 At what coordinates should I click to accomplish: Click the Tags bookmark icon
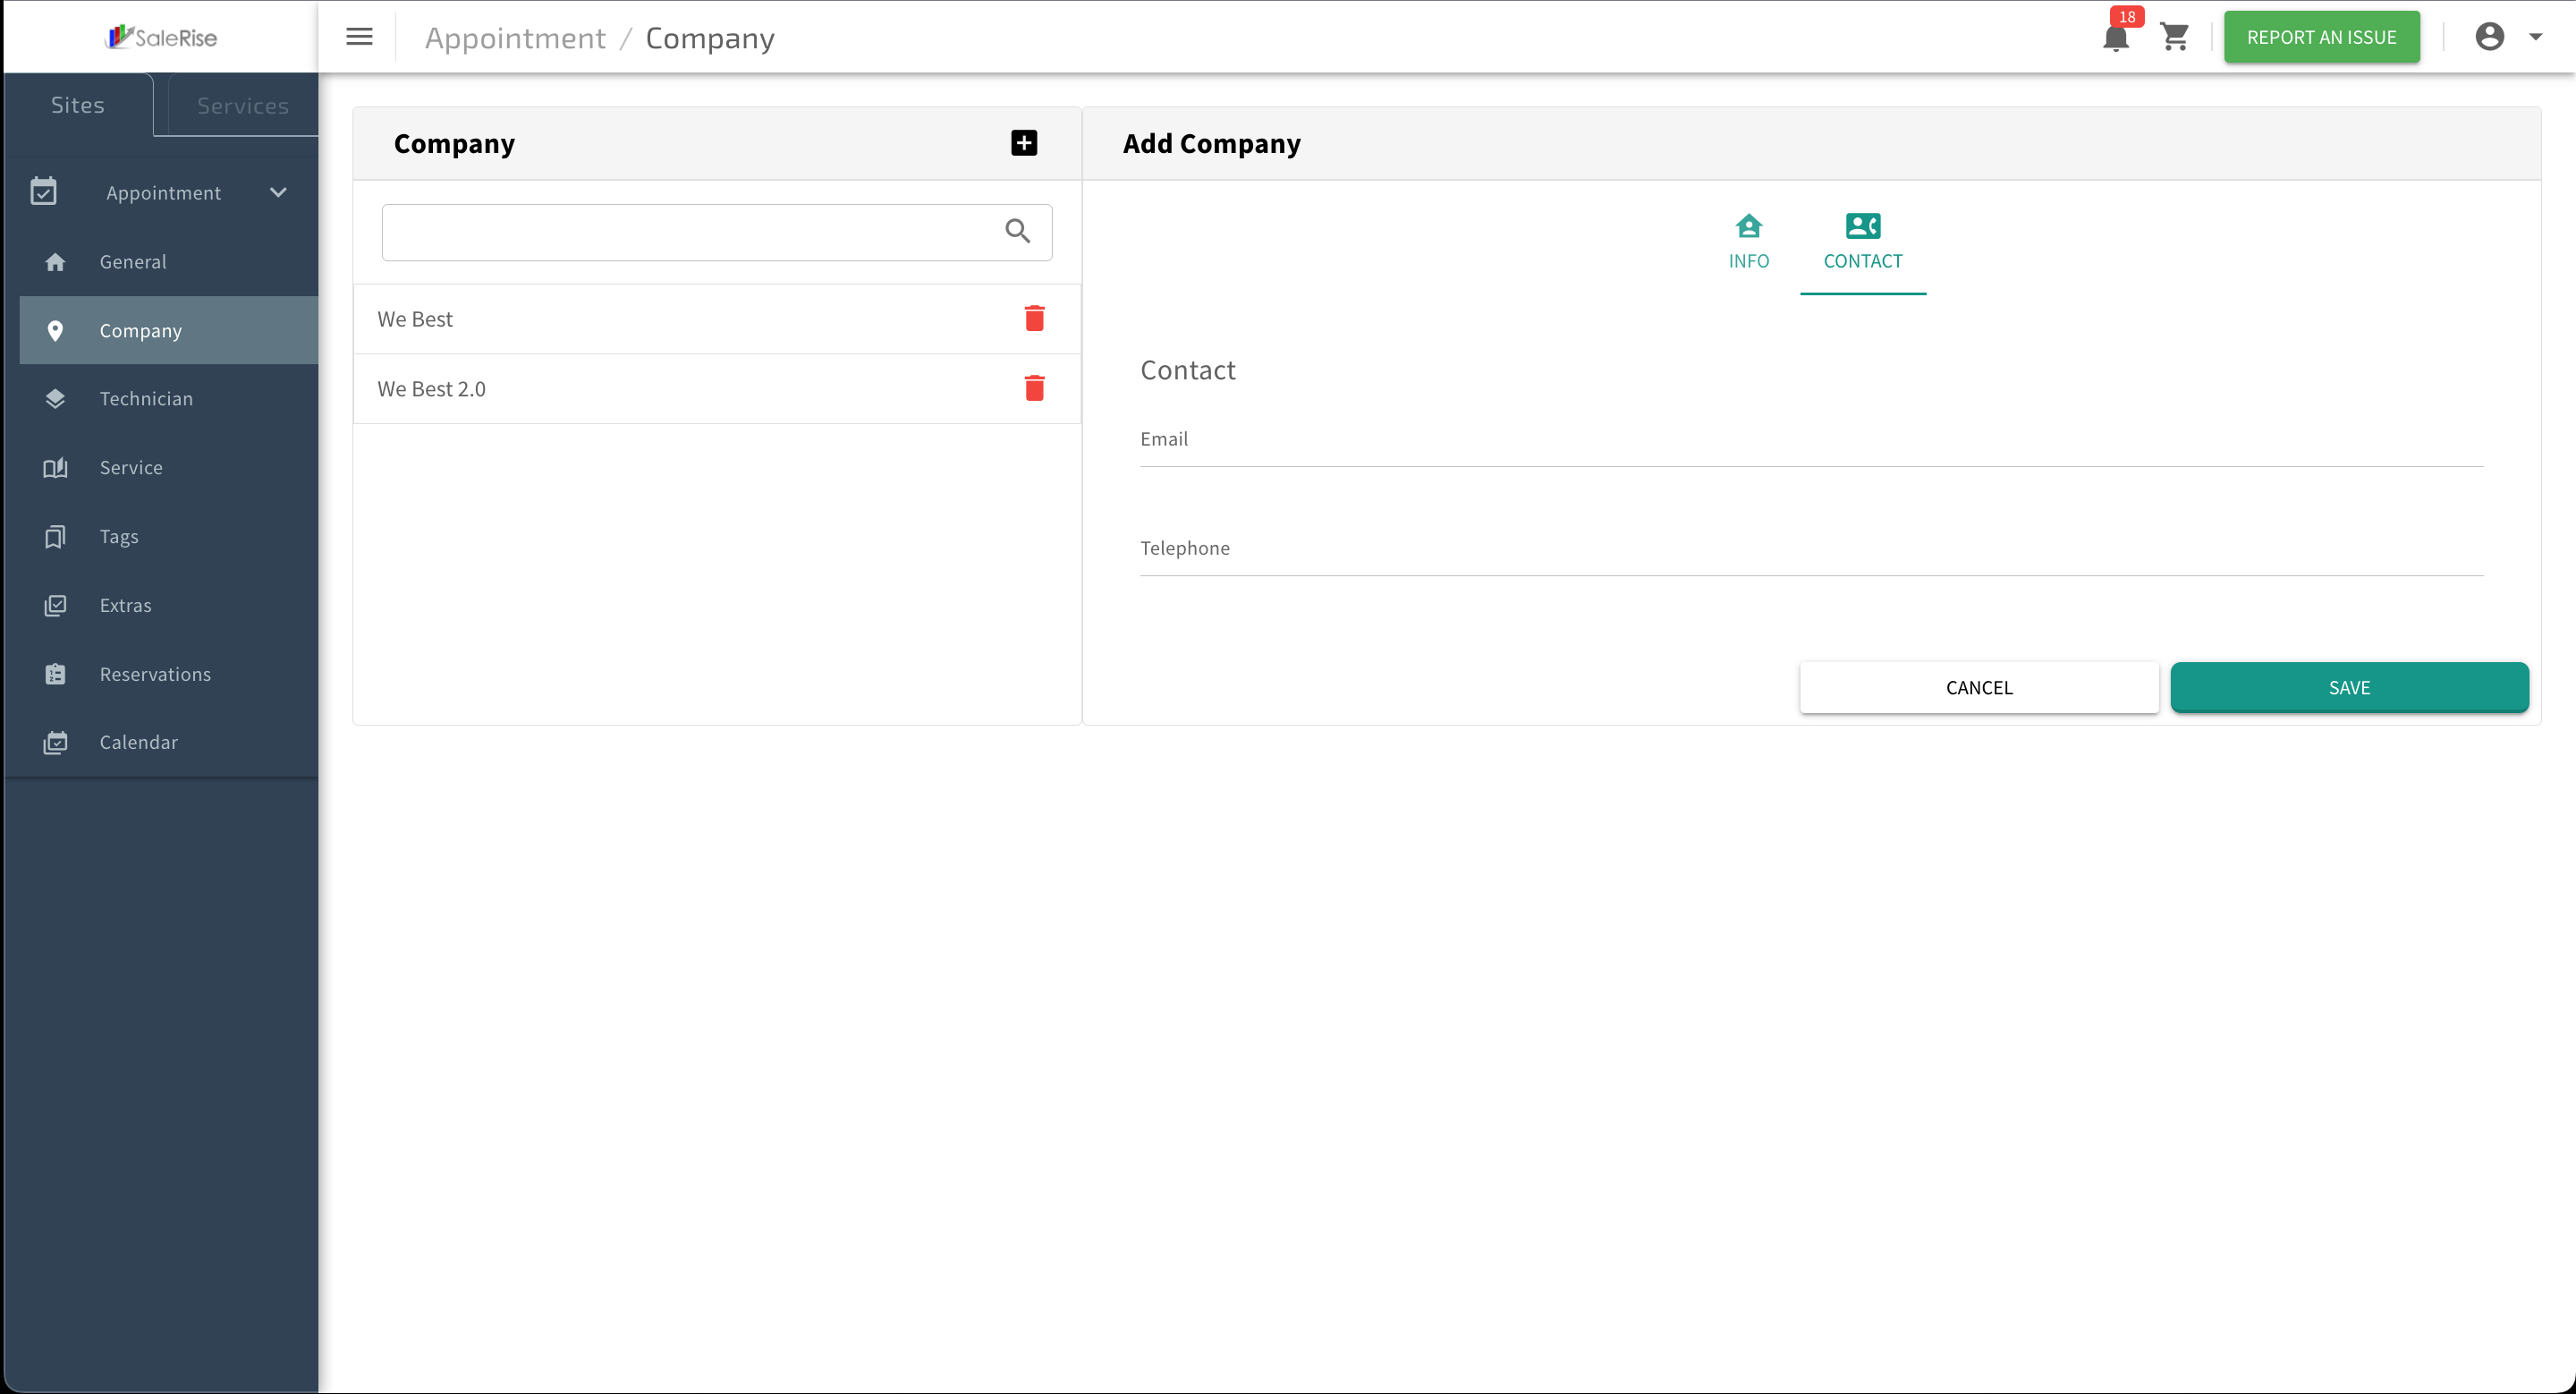click(55, 537)
